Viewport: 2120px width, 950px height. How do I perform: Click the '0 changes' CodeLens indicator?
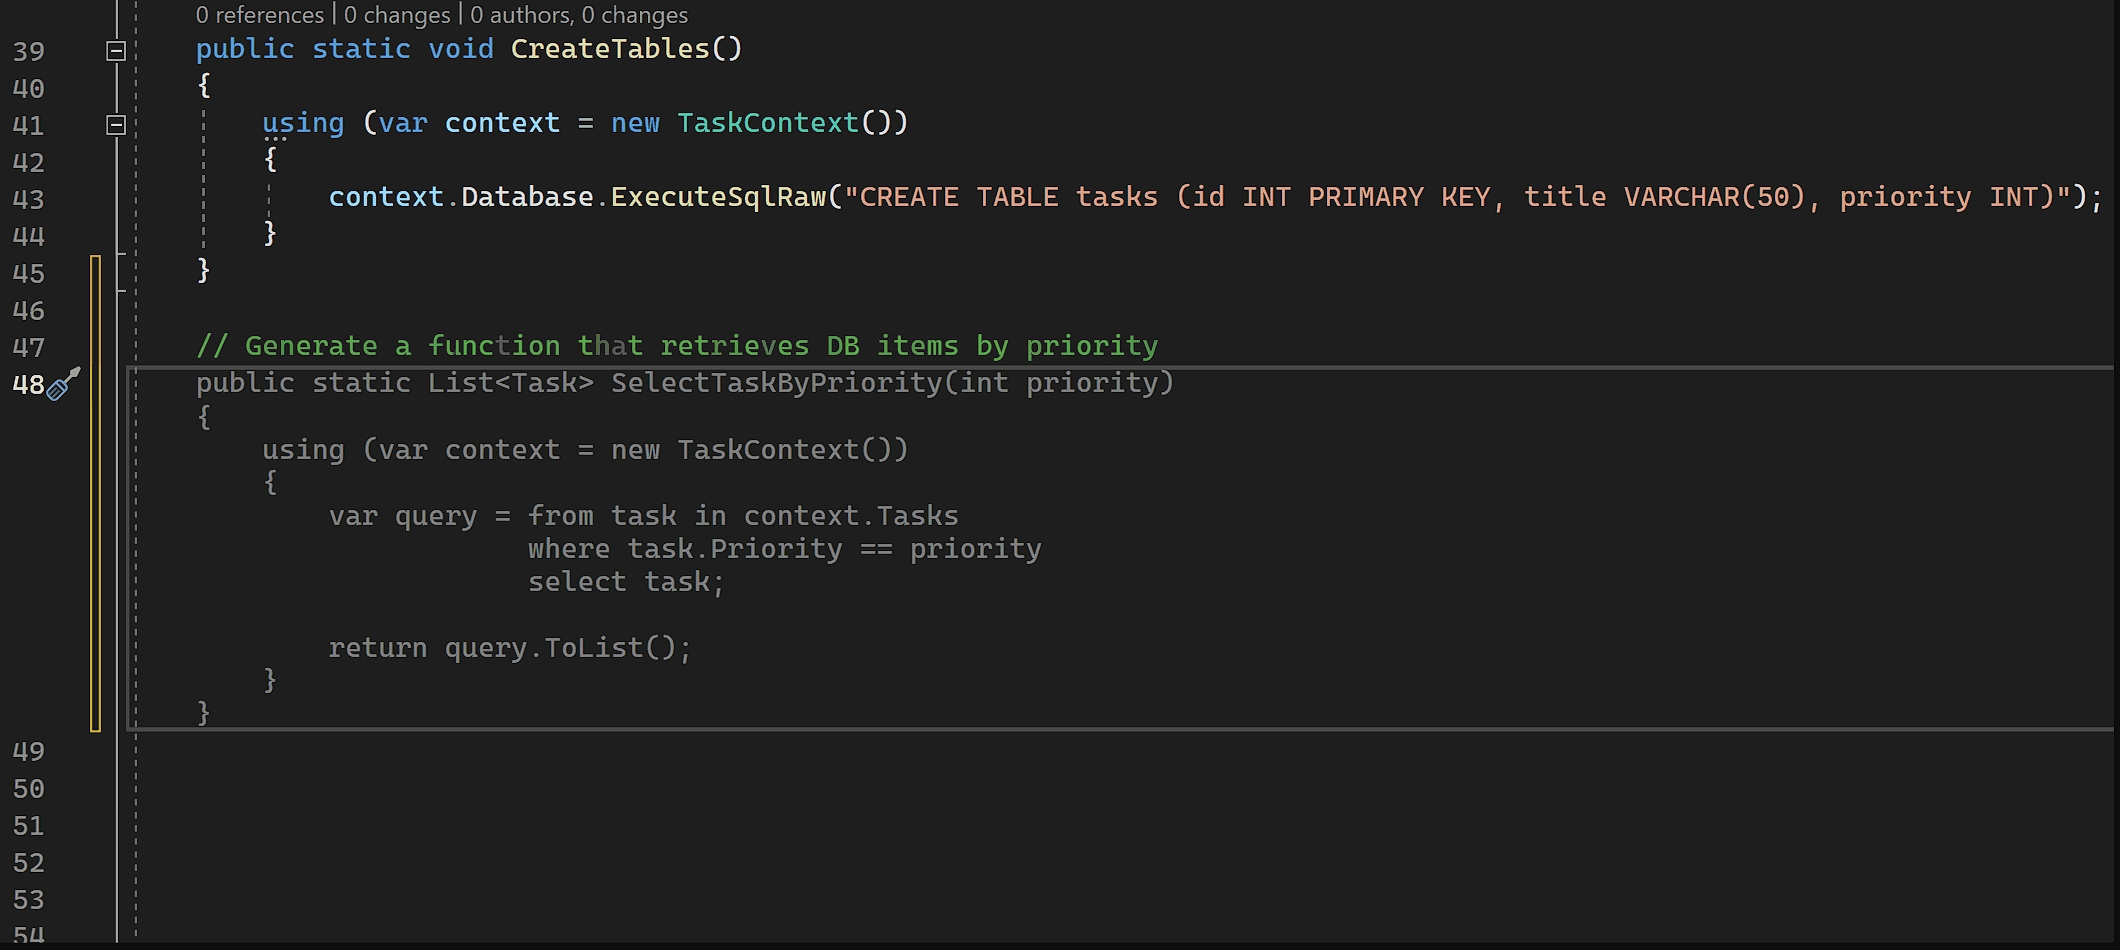pyautogui.click(x=397, y=15)
